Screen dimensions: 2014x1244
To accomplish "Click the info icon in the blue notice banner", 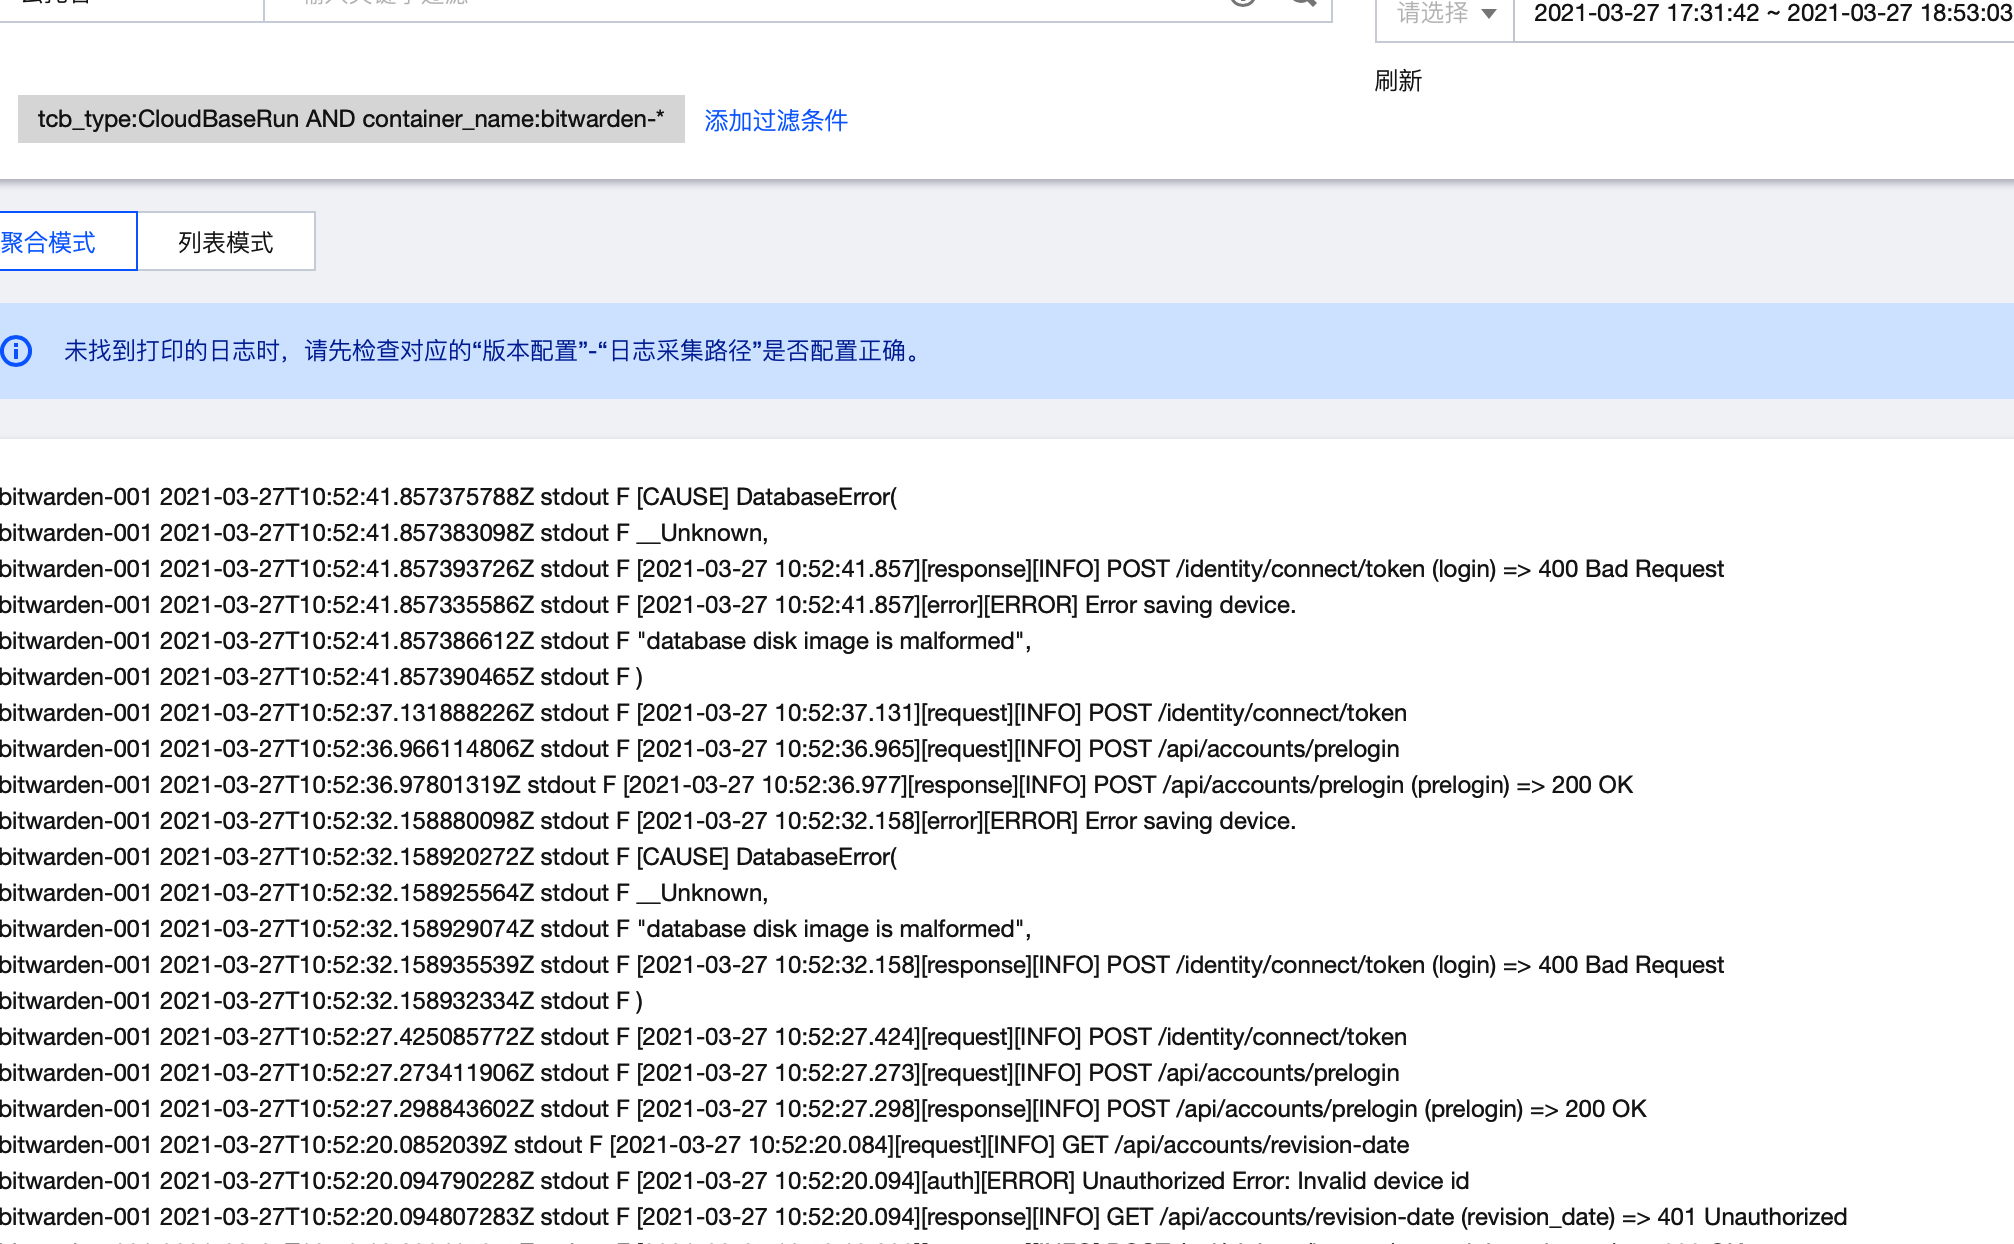I will tap(17, 351).
